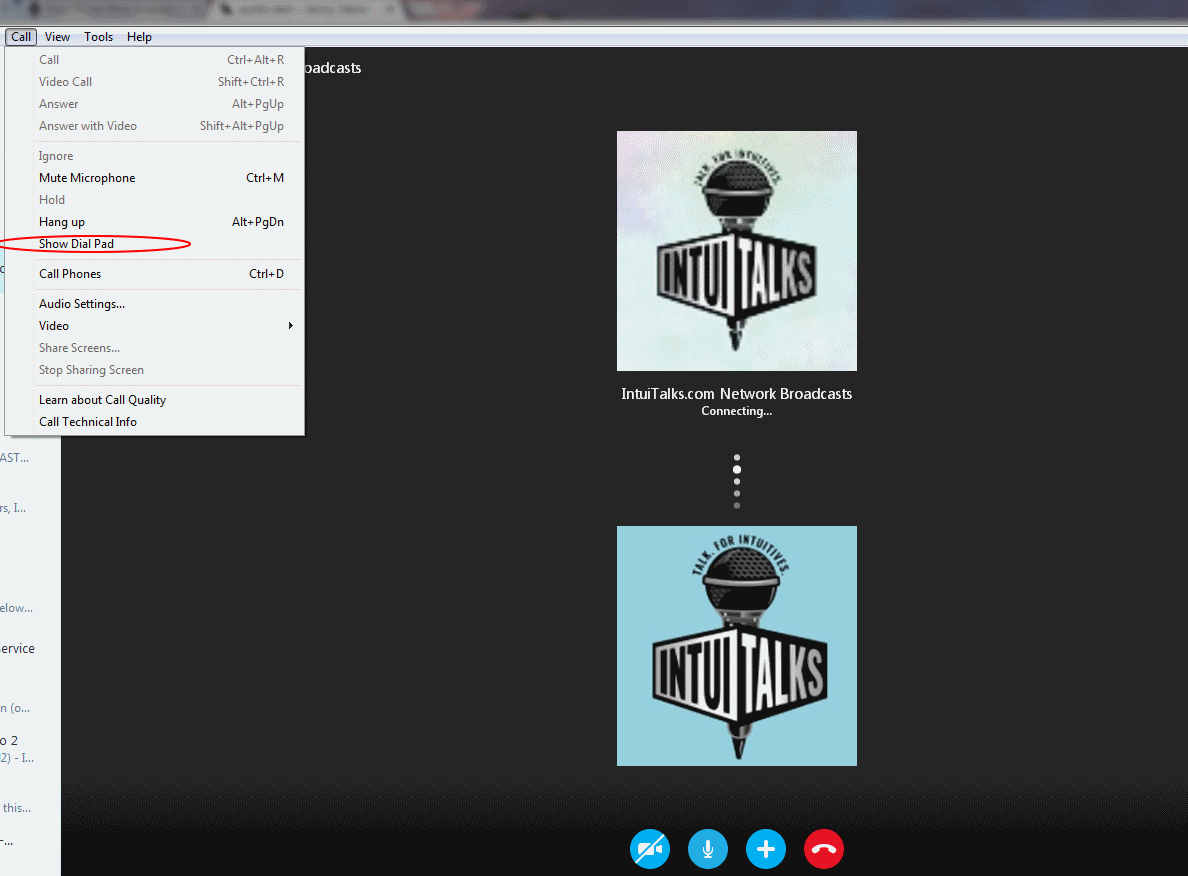Click Show Dial Pad menu entry
The image size is (1188, 876).
(x=155, y=244)
